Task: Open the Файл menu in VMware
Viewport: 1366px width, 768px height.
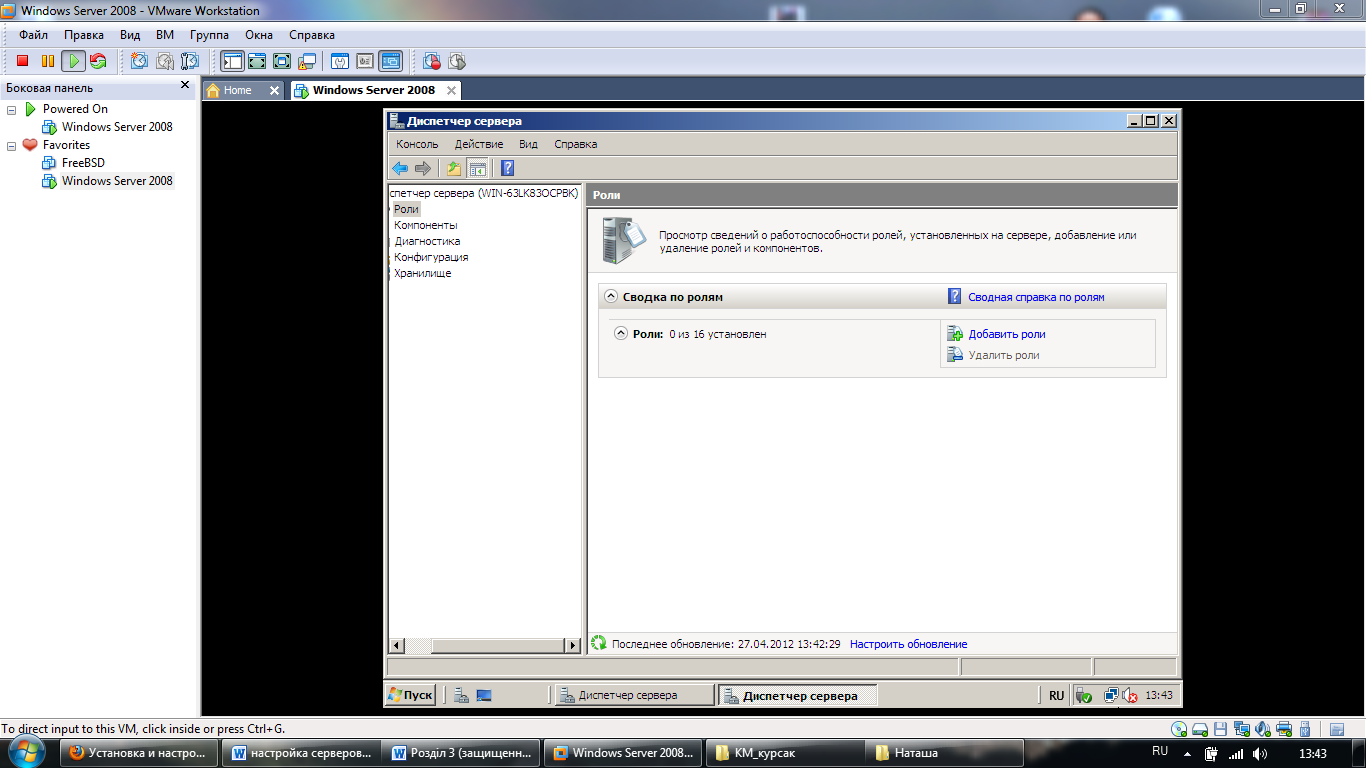Action: point(33,35)
